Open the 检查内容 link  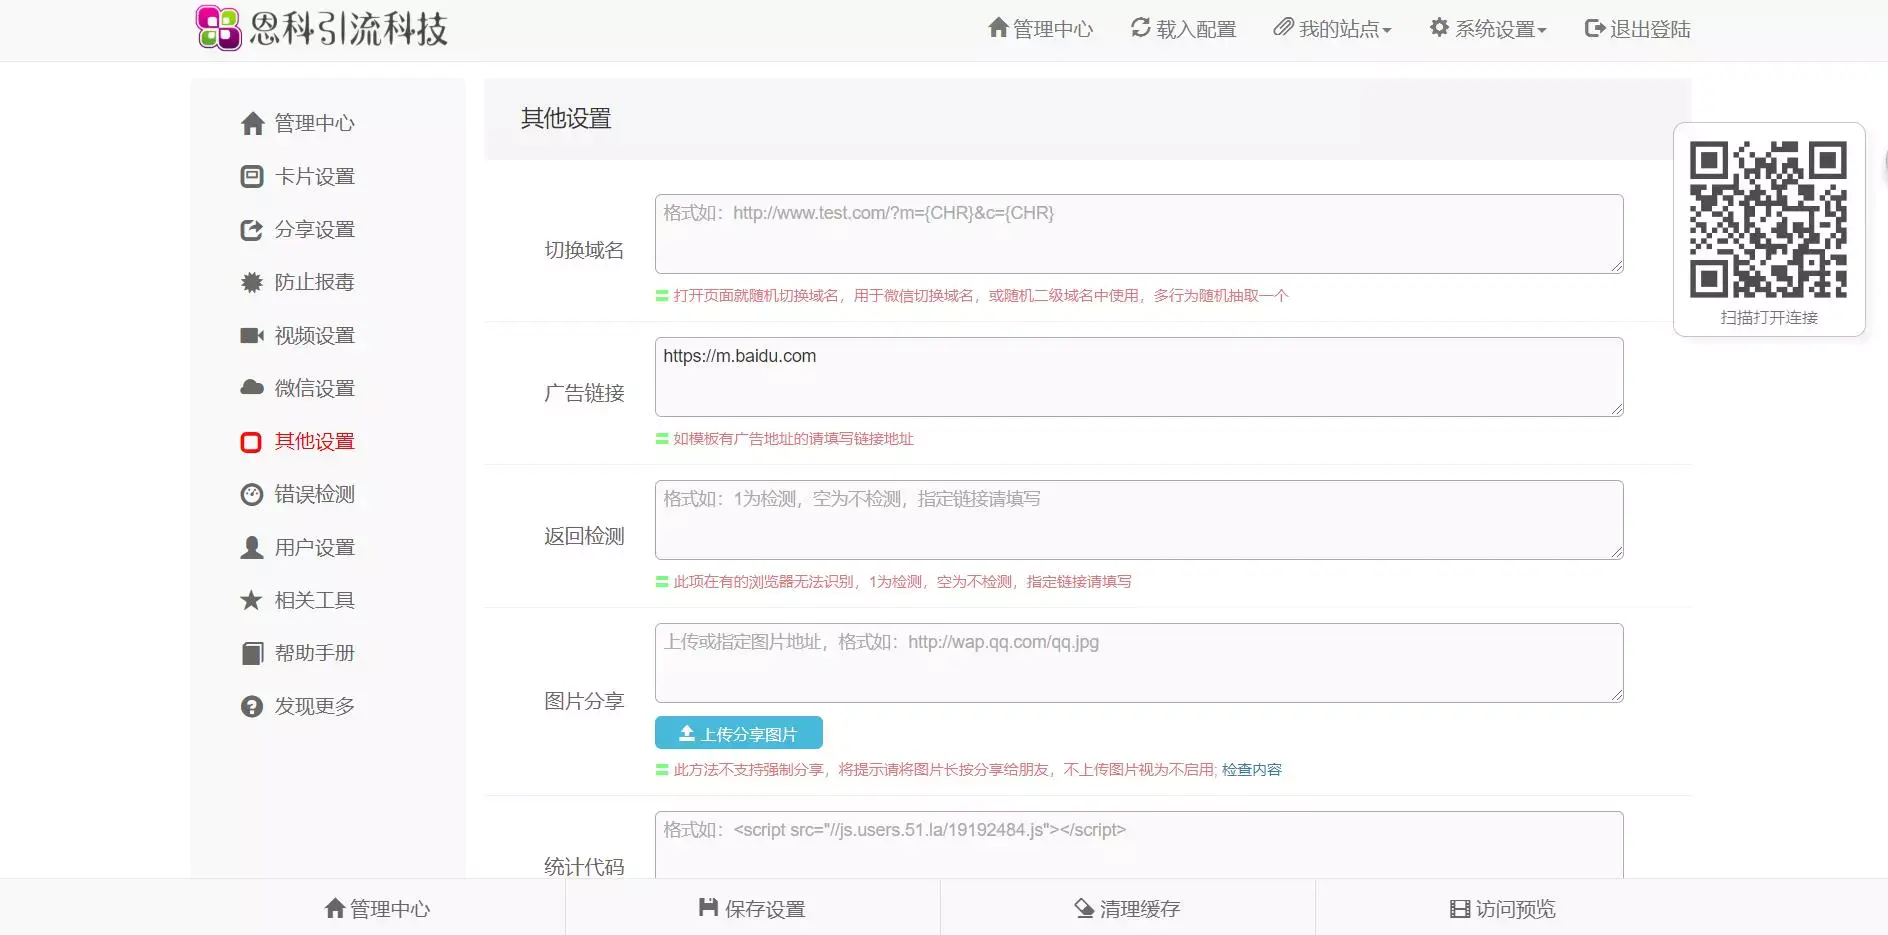click(1251, 769)
